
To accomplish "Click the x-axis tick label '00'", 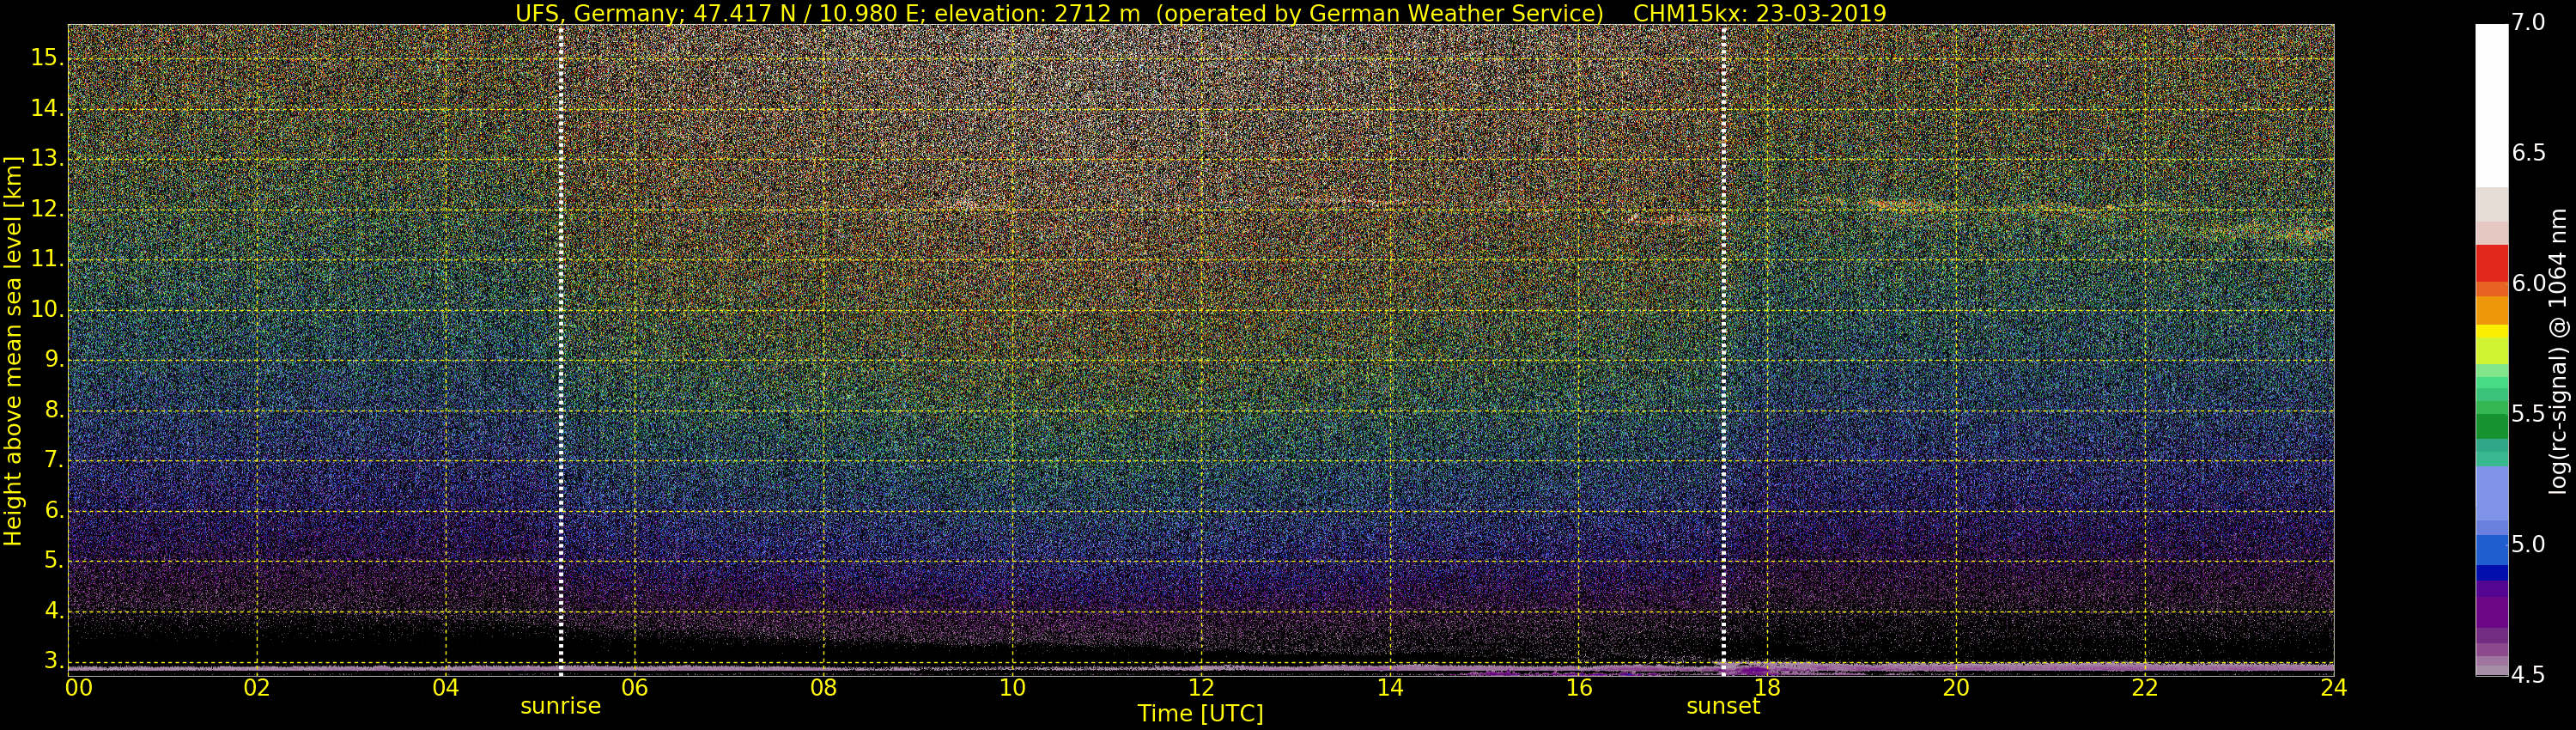I will 79,688.
